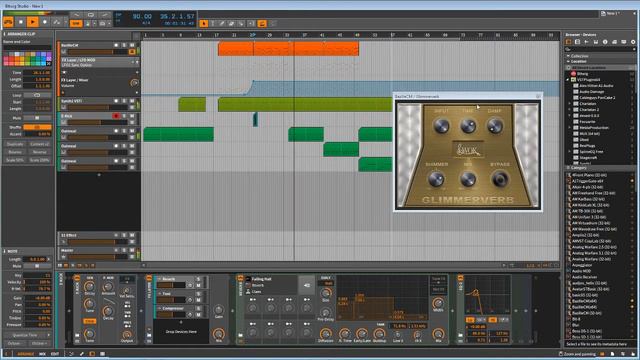Select the pen tool in the toolbar

(222, 24)
